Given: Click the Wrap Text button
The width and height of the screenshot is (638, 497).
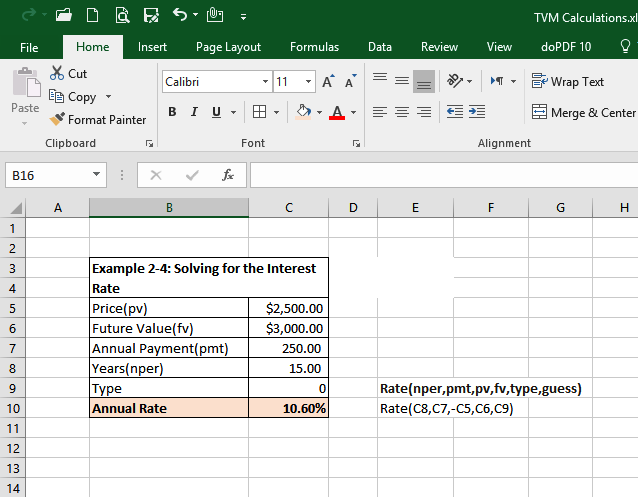Looking at the screenshot, I should click(568, 81).
